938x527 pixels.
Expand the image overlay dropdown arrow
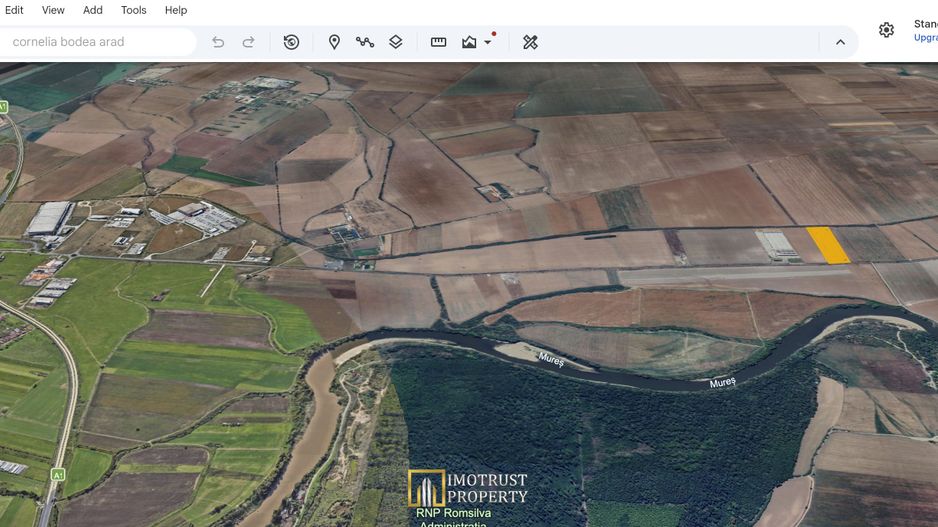click(x=488, y=42)
